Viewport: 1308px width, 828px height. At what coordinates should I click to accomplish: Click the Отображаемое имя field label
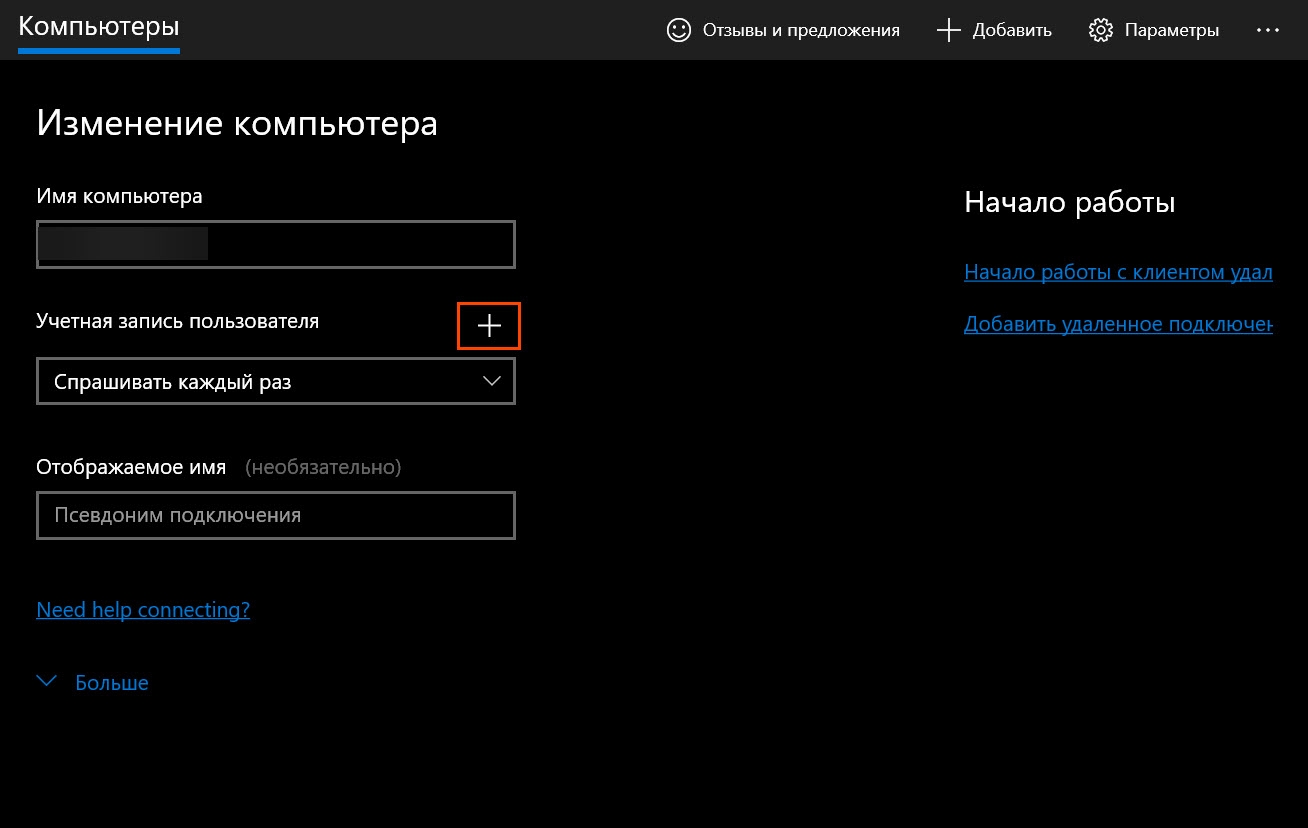point(131,467)
